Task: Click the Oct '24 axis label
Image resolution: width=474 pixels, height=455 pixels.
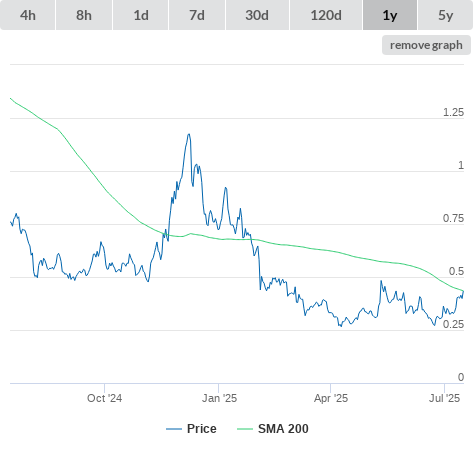Action: click(x=104, y=398)
